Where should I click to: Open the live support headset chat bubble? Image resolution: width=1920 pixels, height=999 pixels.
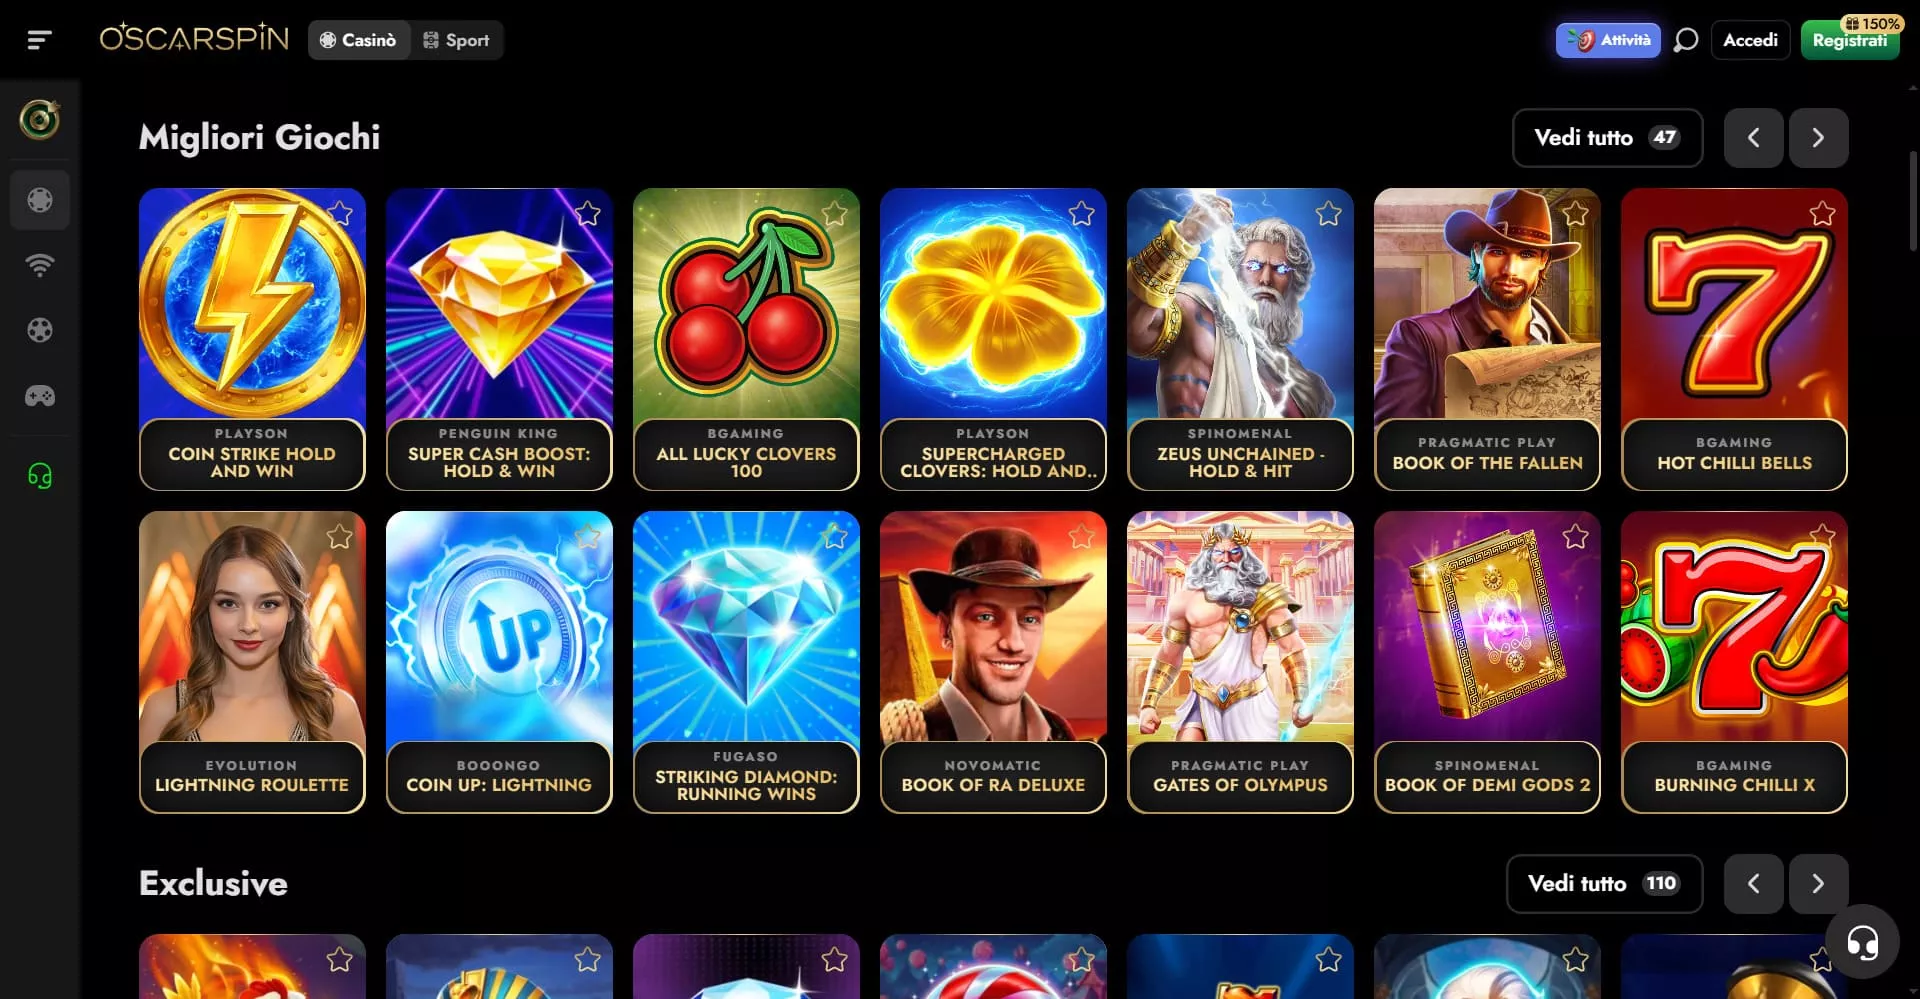pos(1862,942)
